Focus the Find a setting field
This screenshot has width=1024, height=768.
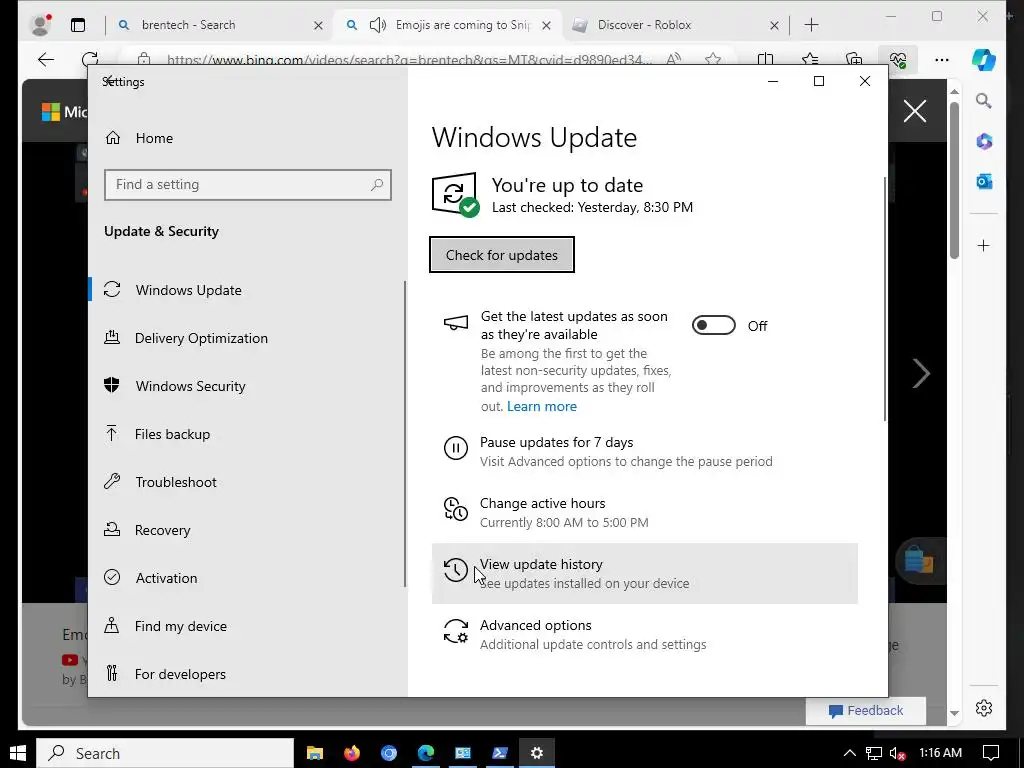click(248, 185)
